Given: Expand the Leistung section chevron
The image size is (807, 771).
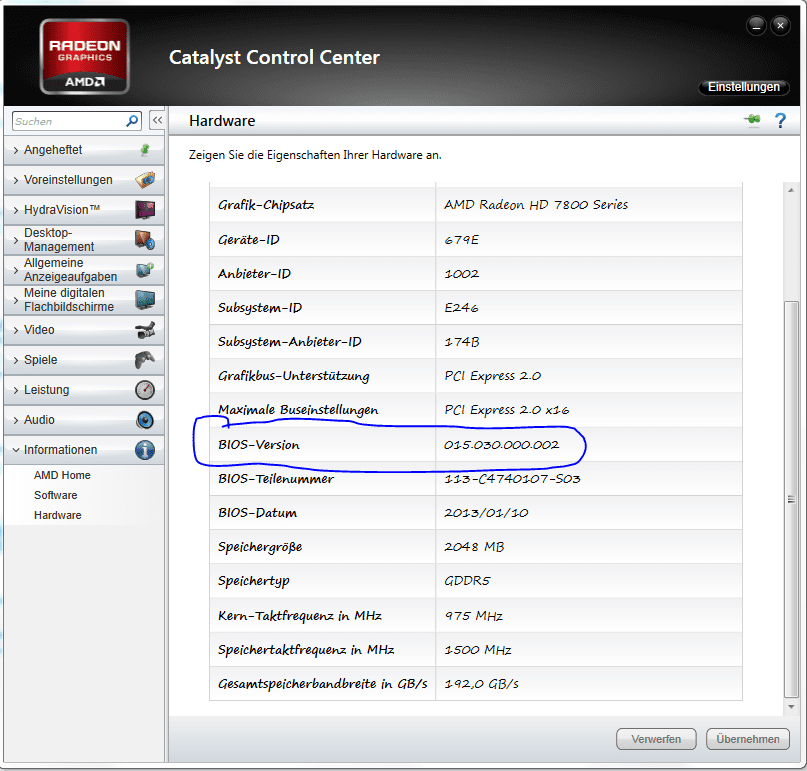Looking at the screenshot, I should point(15,390).
